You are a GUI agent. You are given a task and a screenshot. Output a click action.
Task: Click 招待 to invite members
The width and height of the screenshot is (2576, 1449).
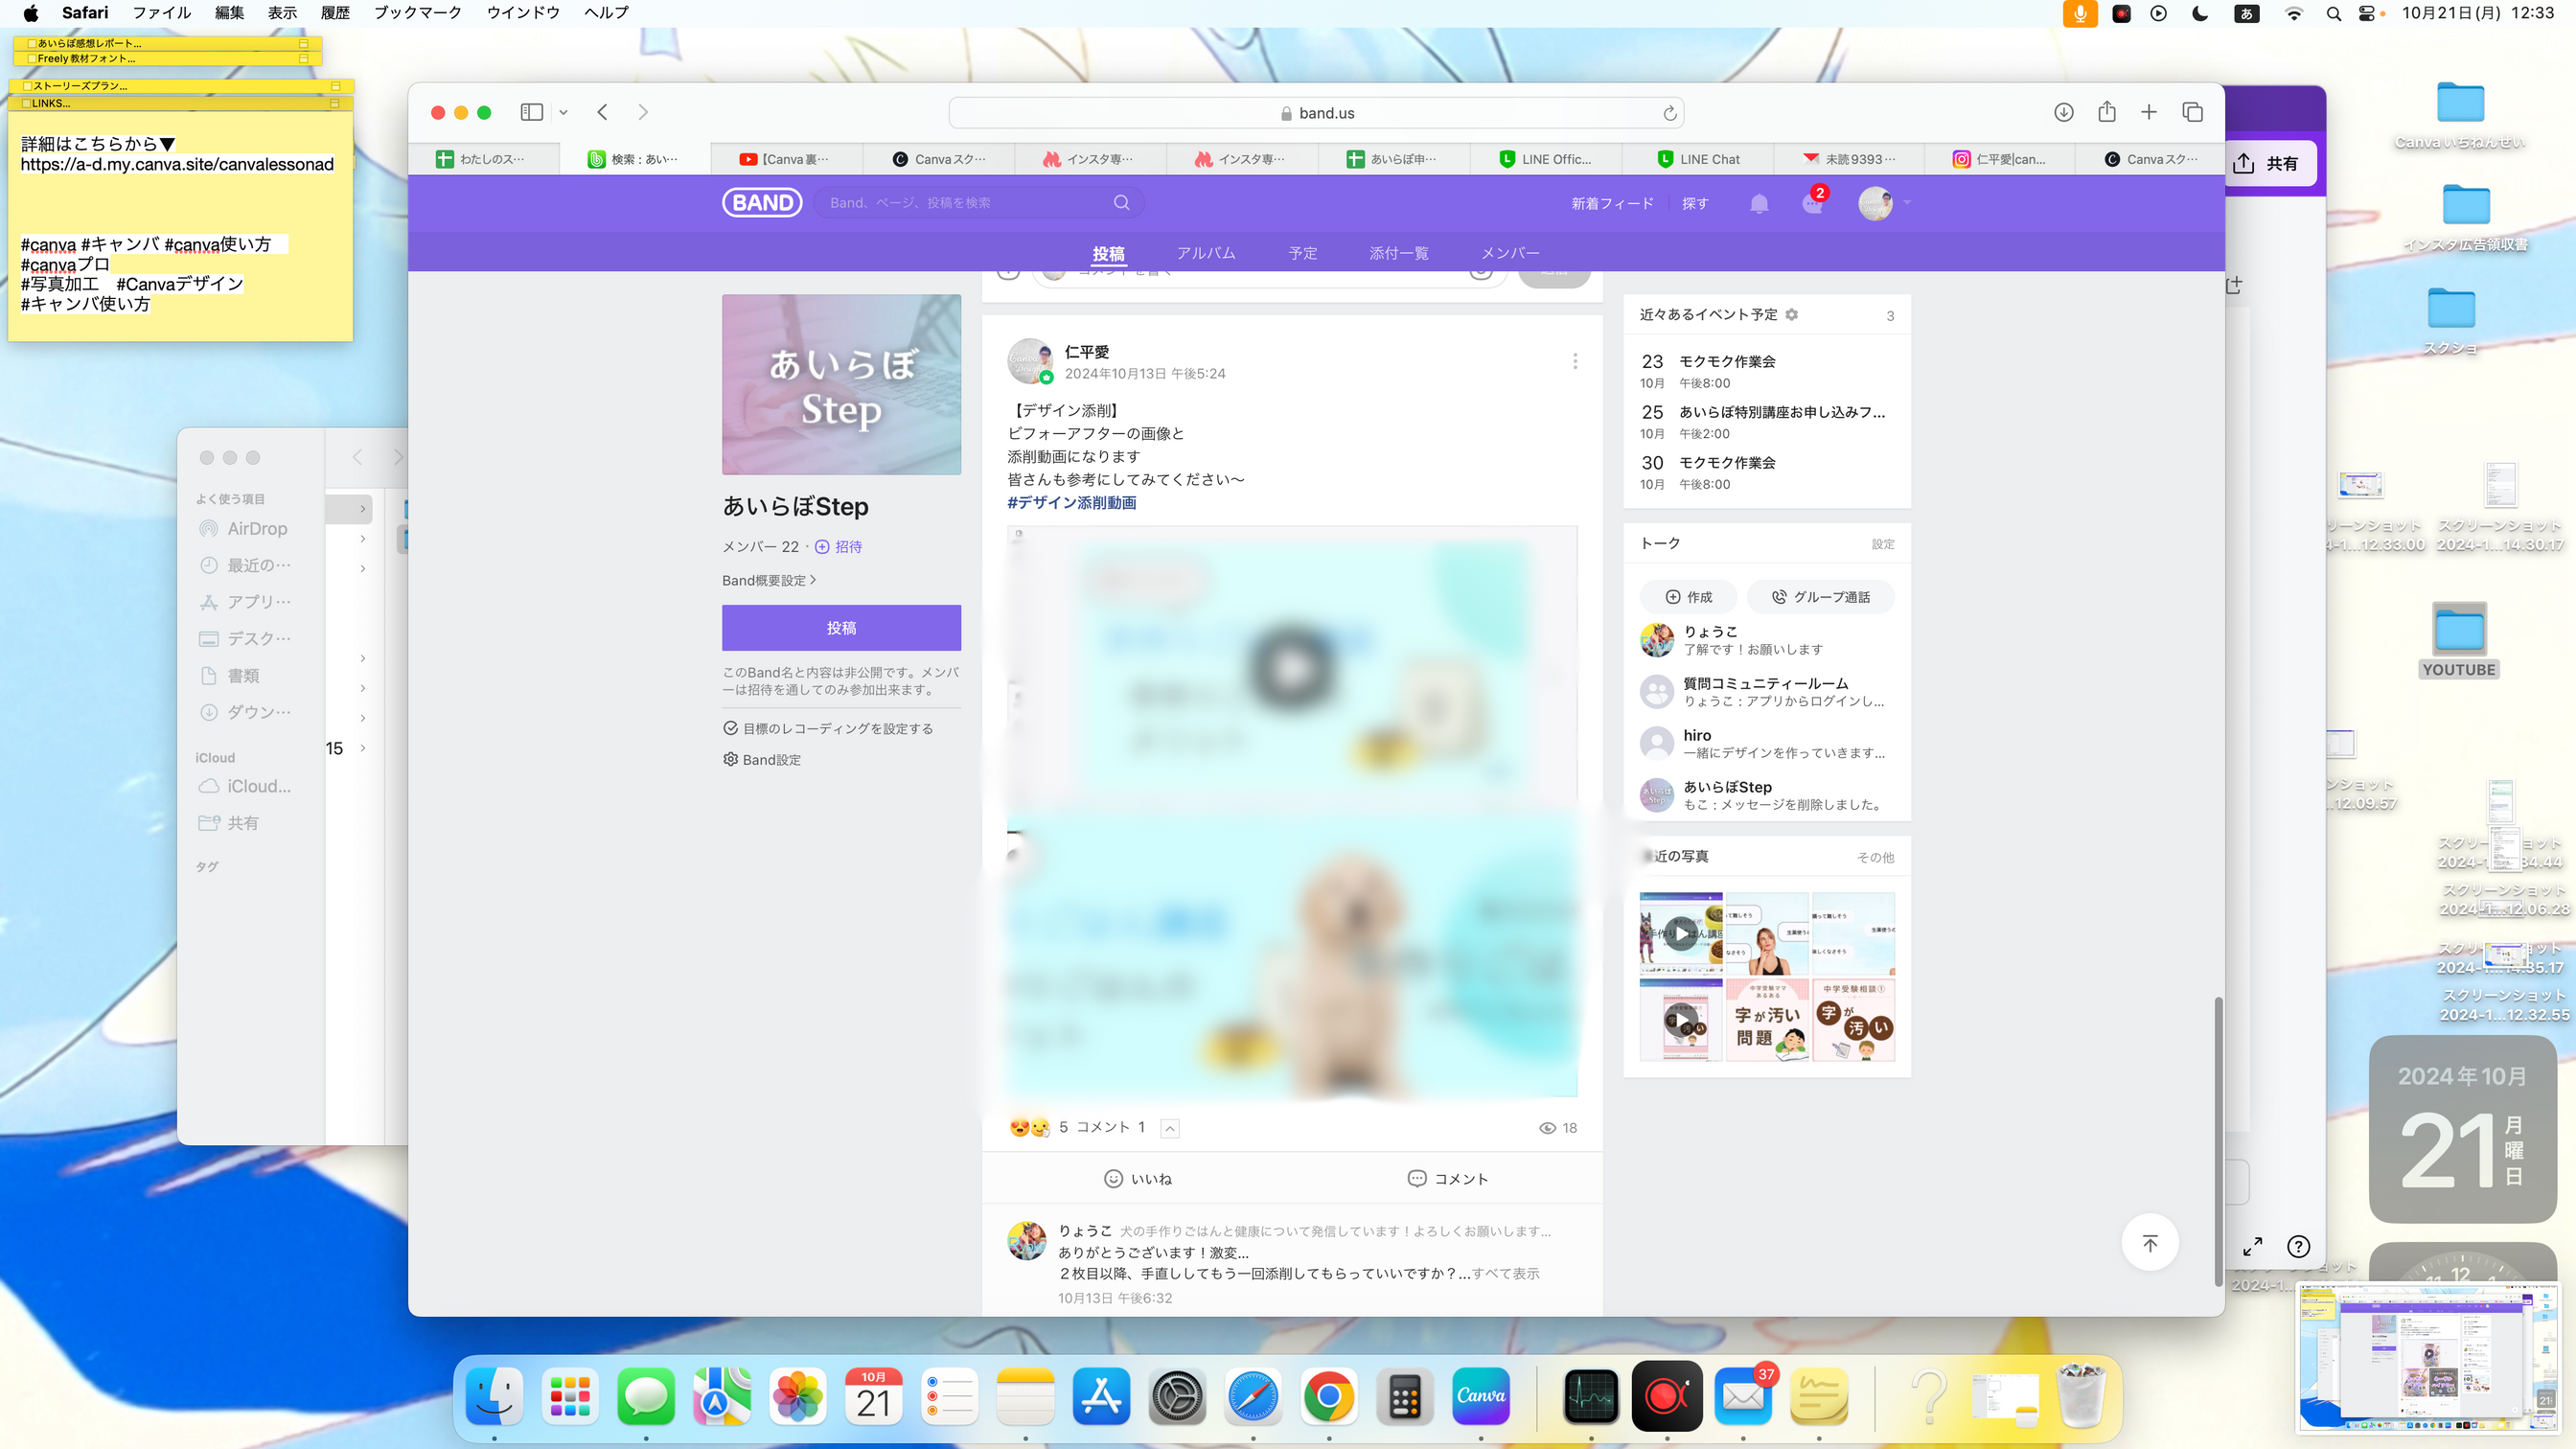(839, 547)
